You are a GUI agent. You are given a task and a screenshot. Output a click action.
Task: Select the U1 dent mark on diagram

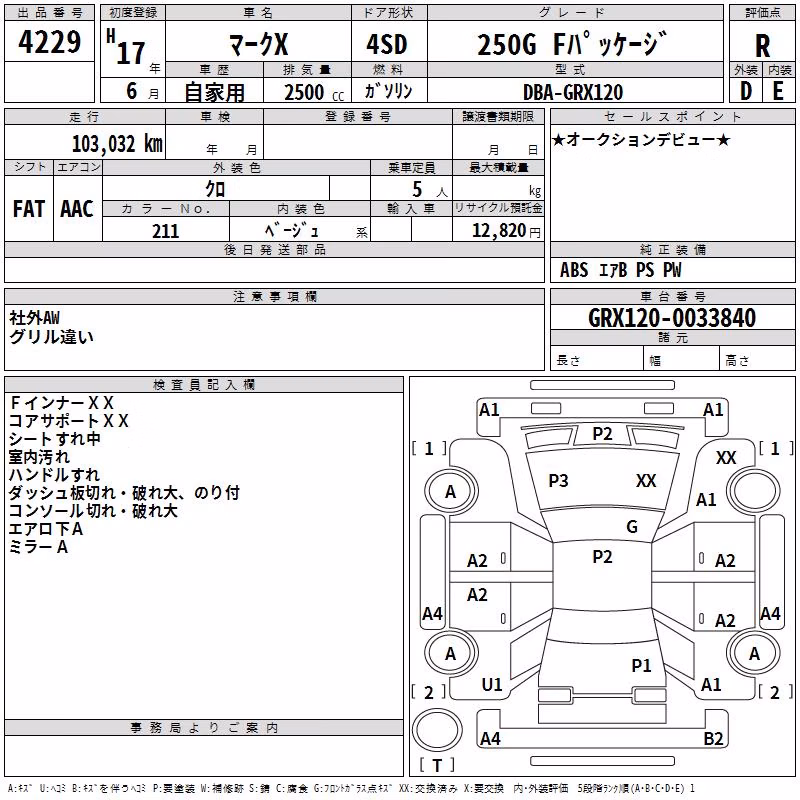click(492, 685)
